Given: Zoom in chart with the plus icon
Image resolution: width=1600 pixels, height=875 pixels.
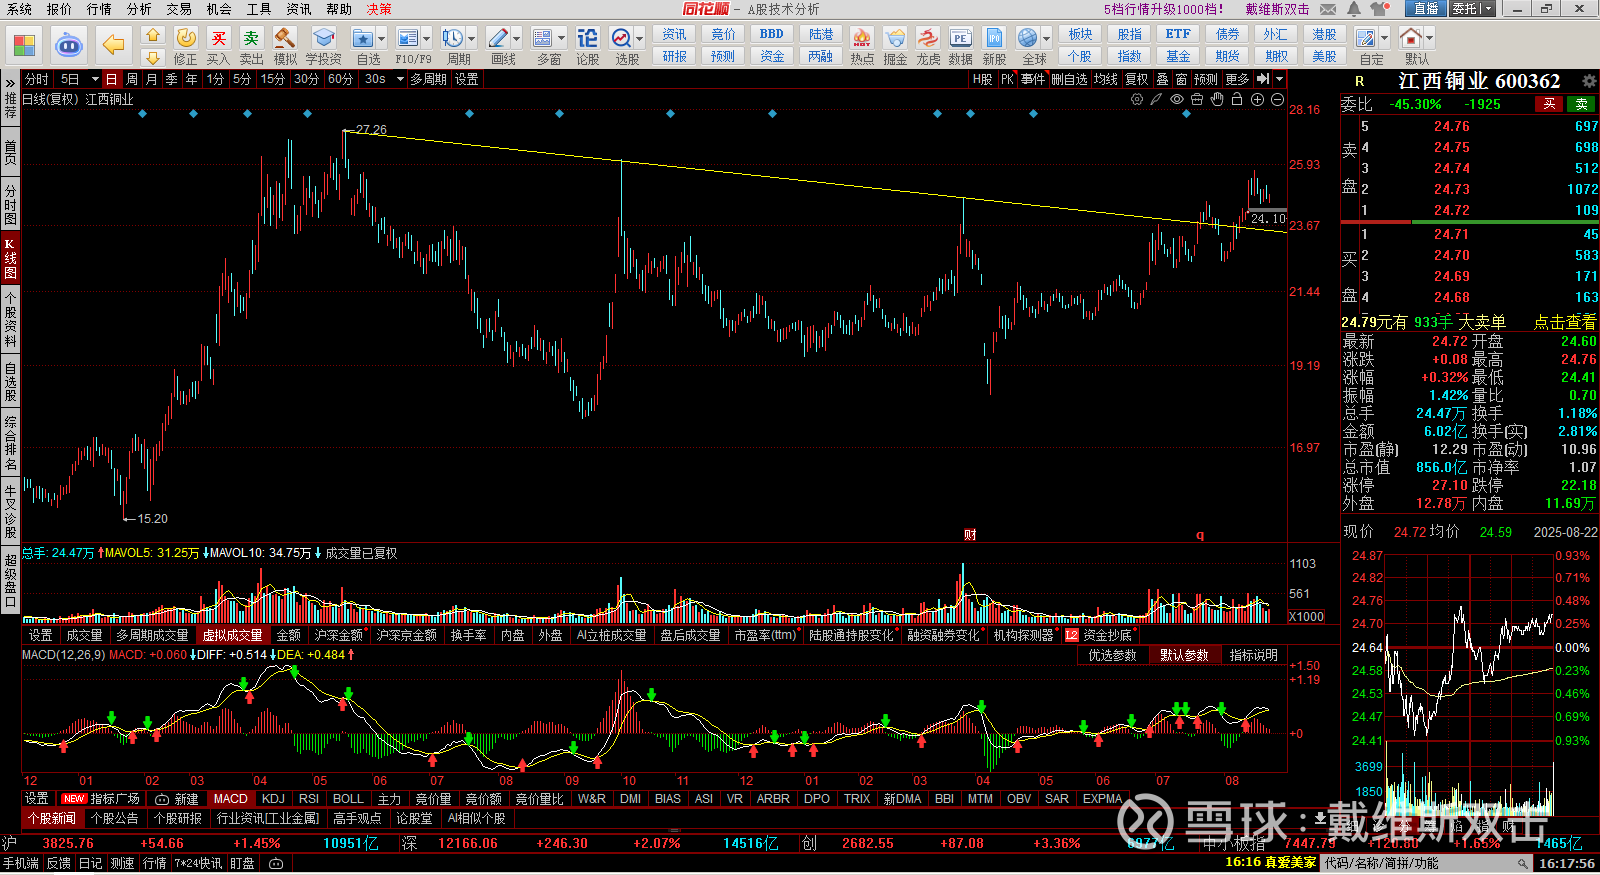Looking at the screenshot, I should click(1257, 99).
